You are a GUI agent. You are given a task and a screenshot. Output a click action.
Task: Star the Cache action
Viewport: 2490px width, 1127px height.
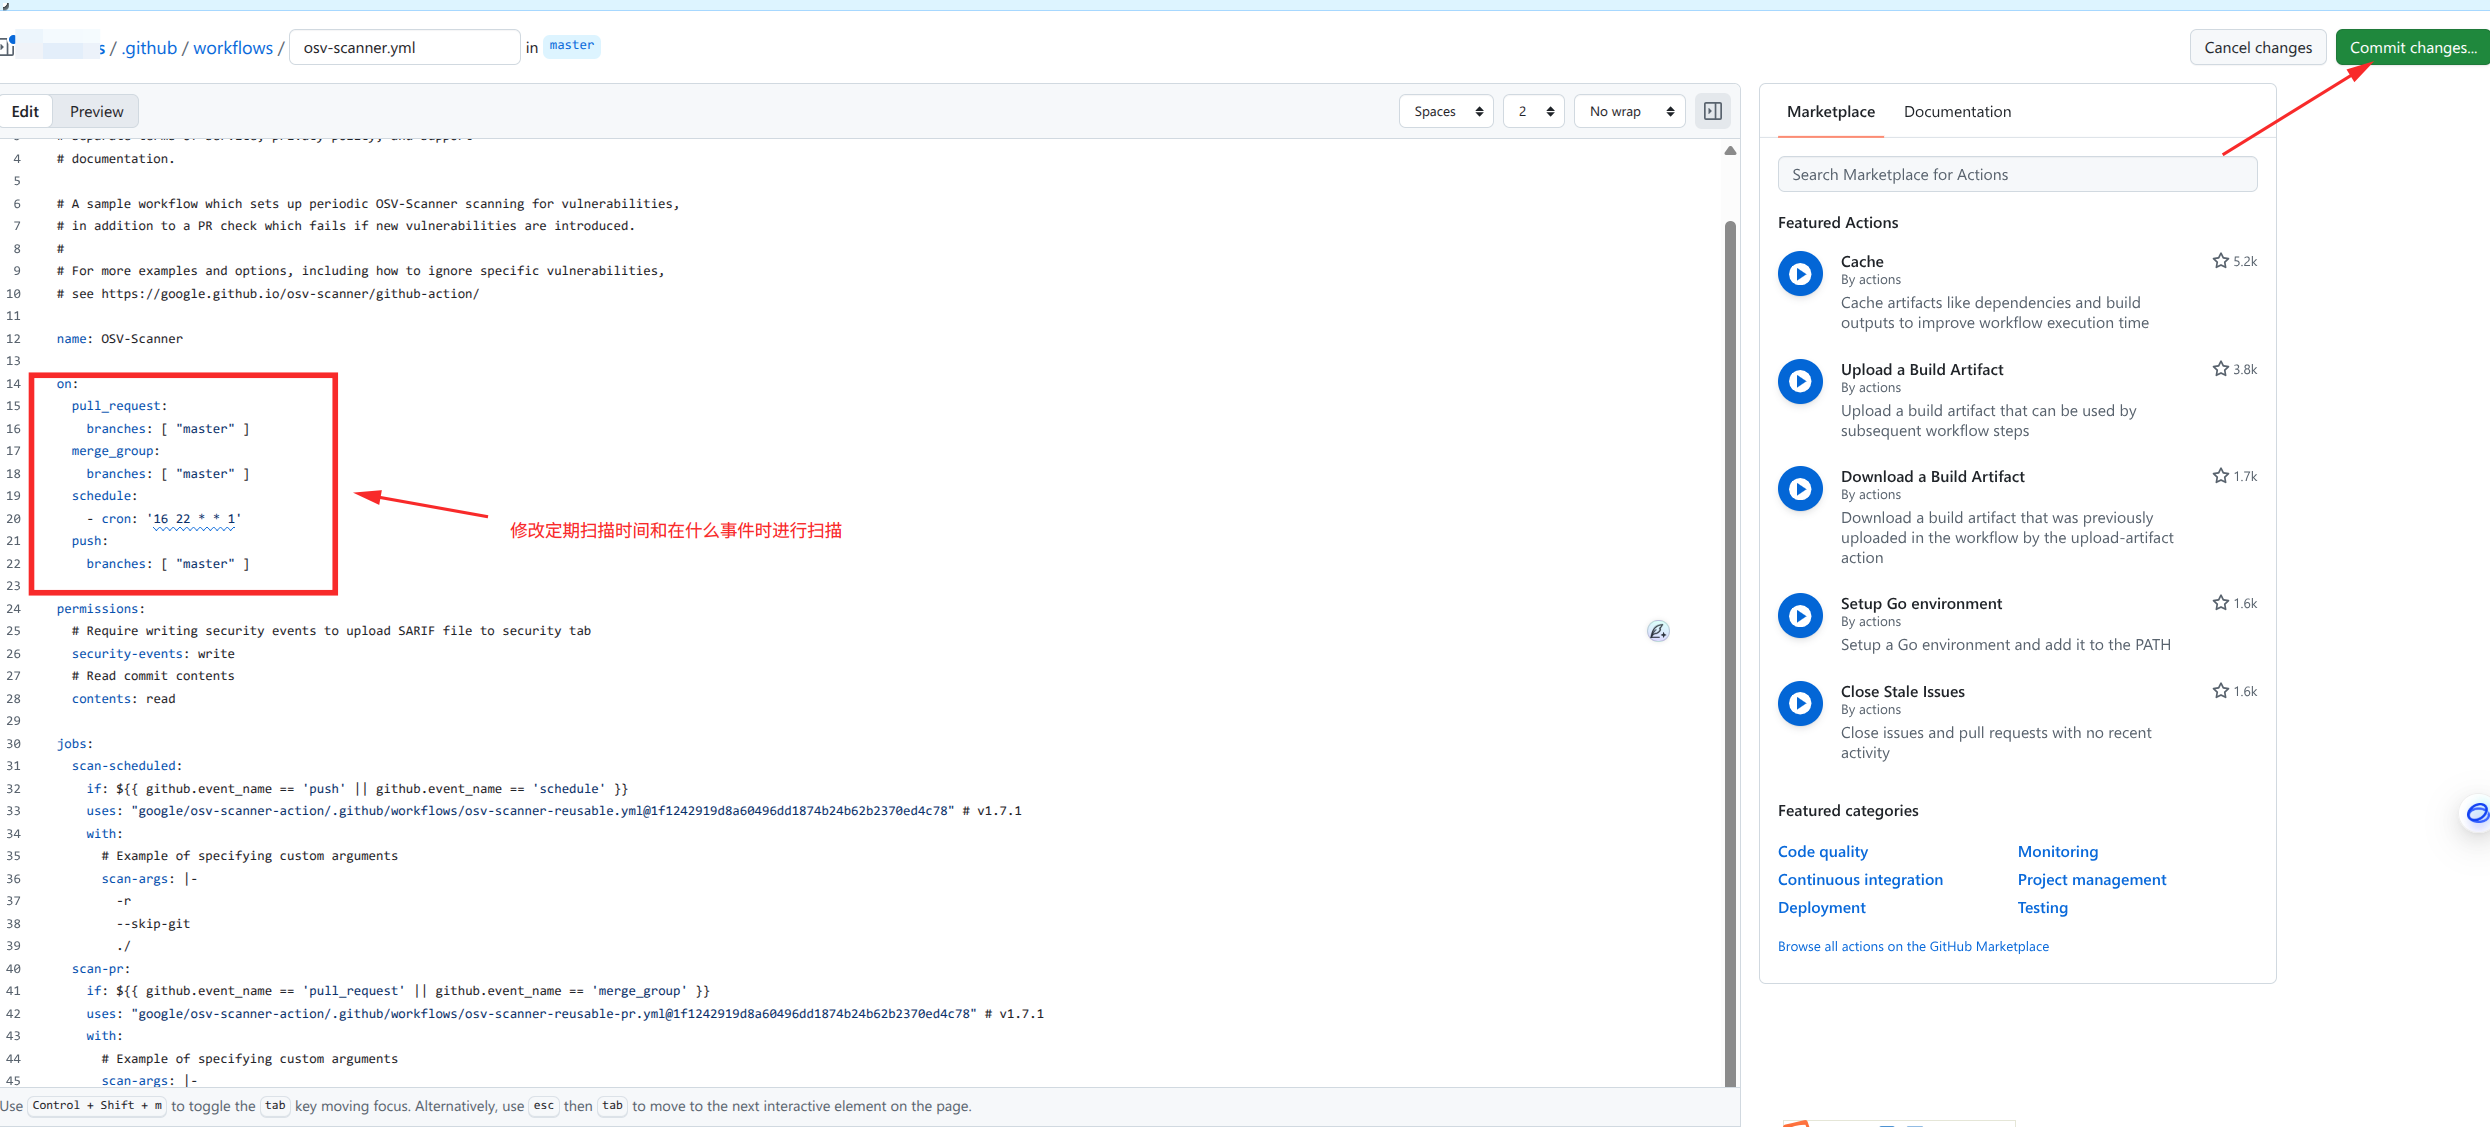click(2220, 261)
